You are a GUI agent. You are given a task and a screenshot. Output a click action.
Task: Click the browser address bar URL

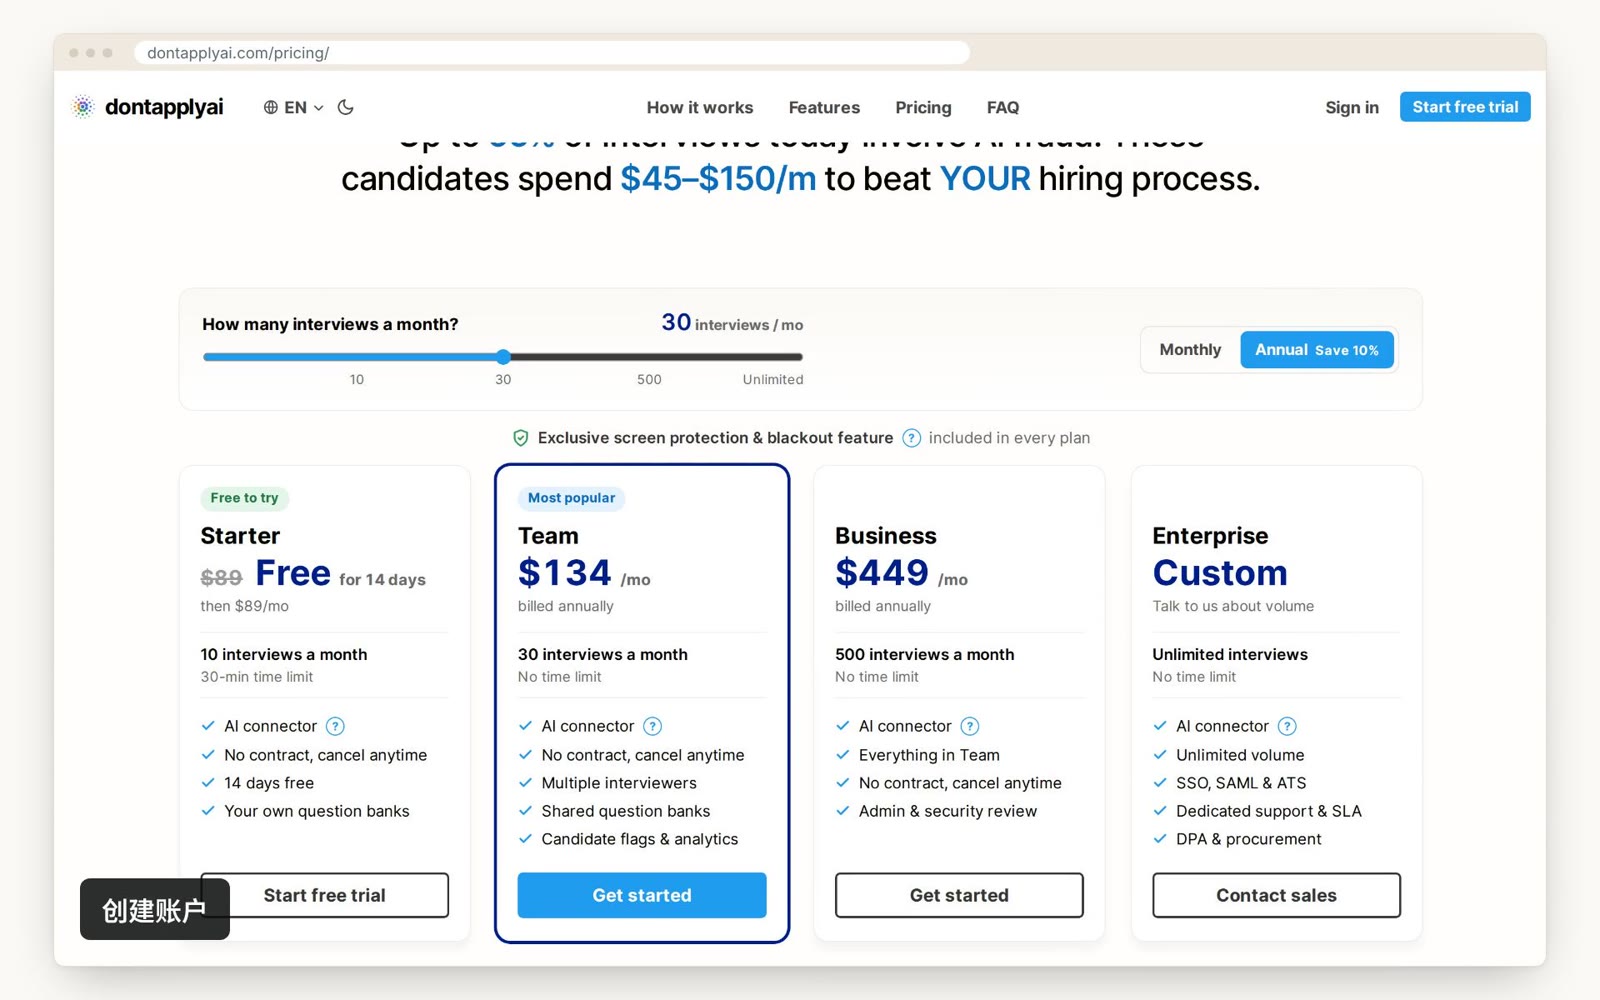point(238,53)
